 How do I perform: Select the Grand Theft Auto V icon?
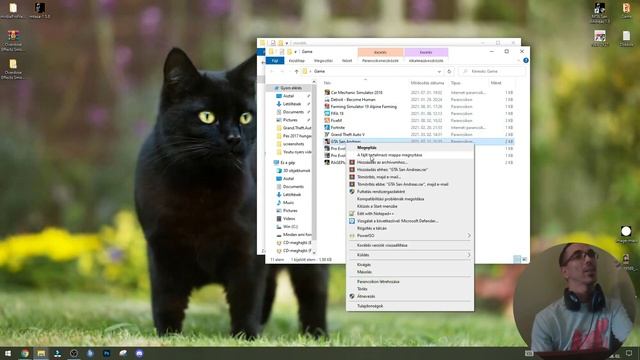(x=327, y=134)
